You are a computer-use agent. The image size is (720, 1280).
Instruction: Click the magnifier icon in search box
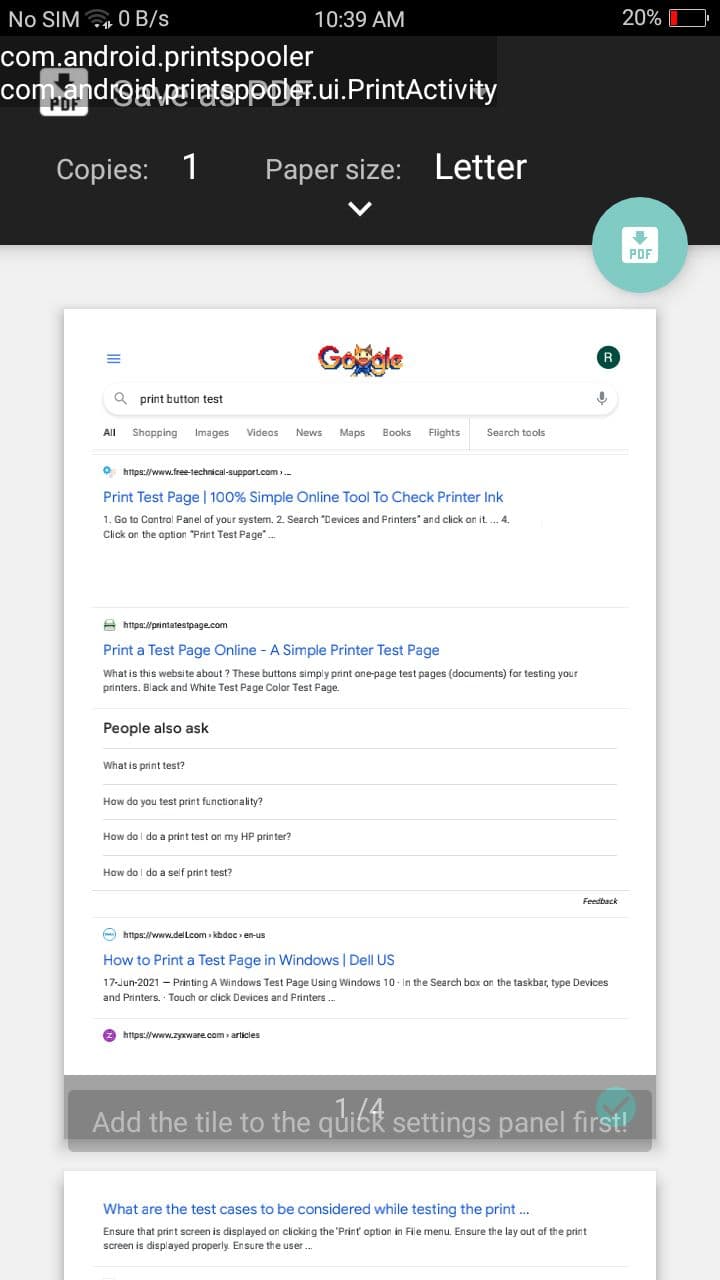(121, 398)
